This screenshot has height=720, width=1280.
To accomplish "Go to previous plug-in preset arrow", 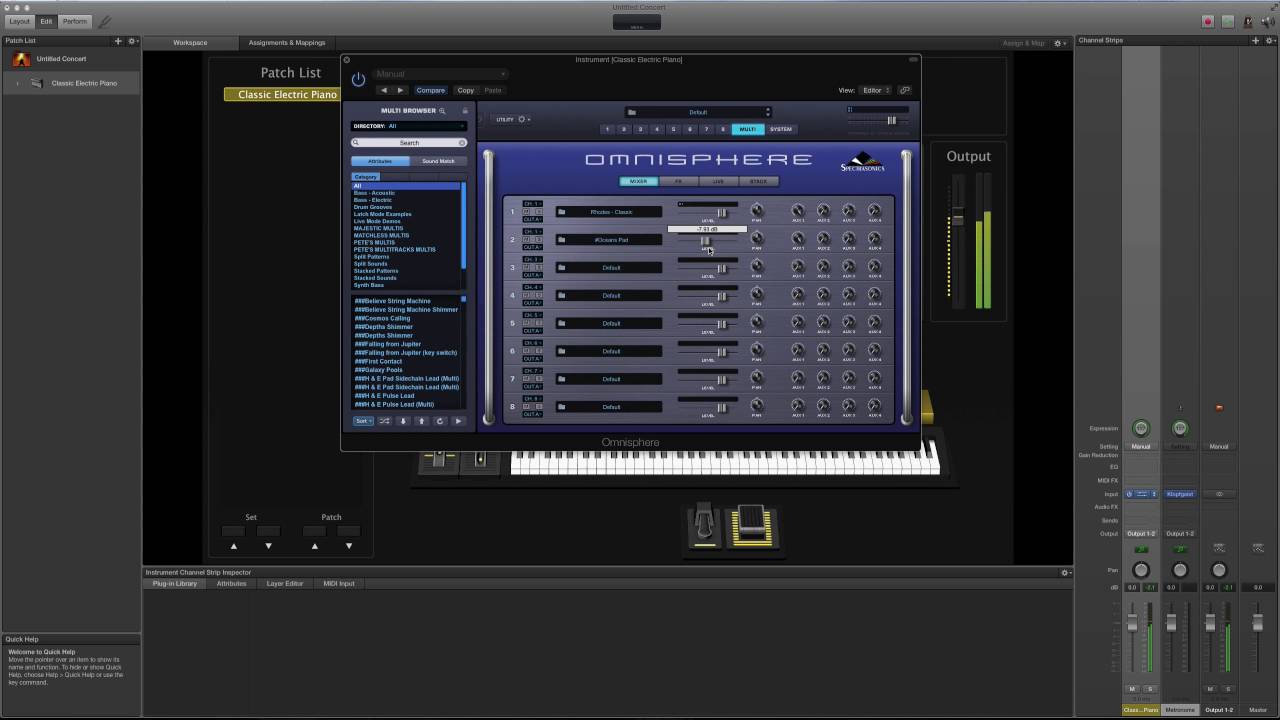I will coord(384,90).
